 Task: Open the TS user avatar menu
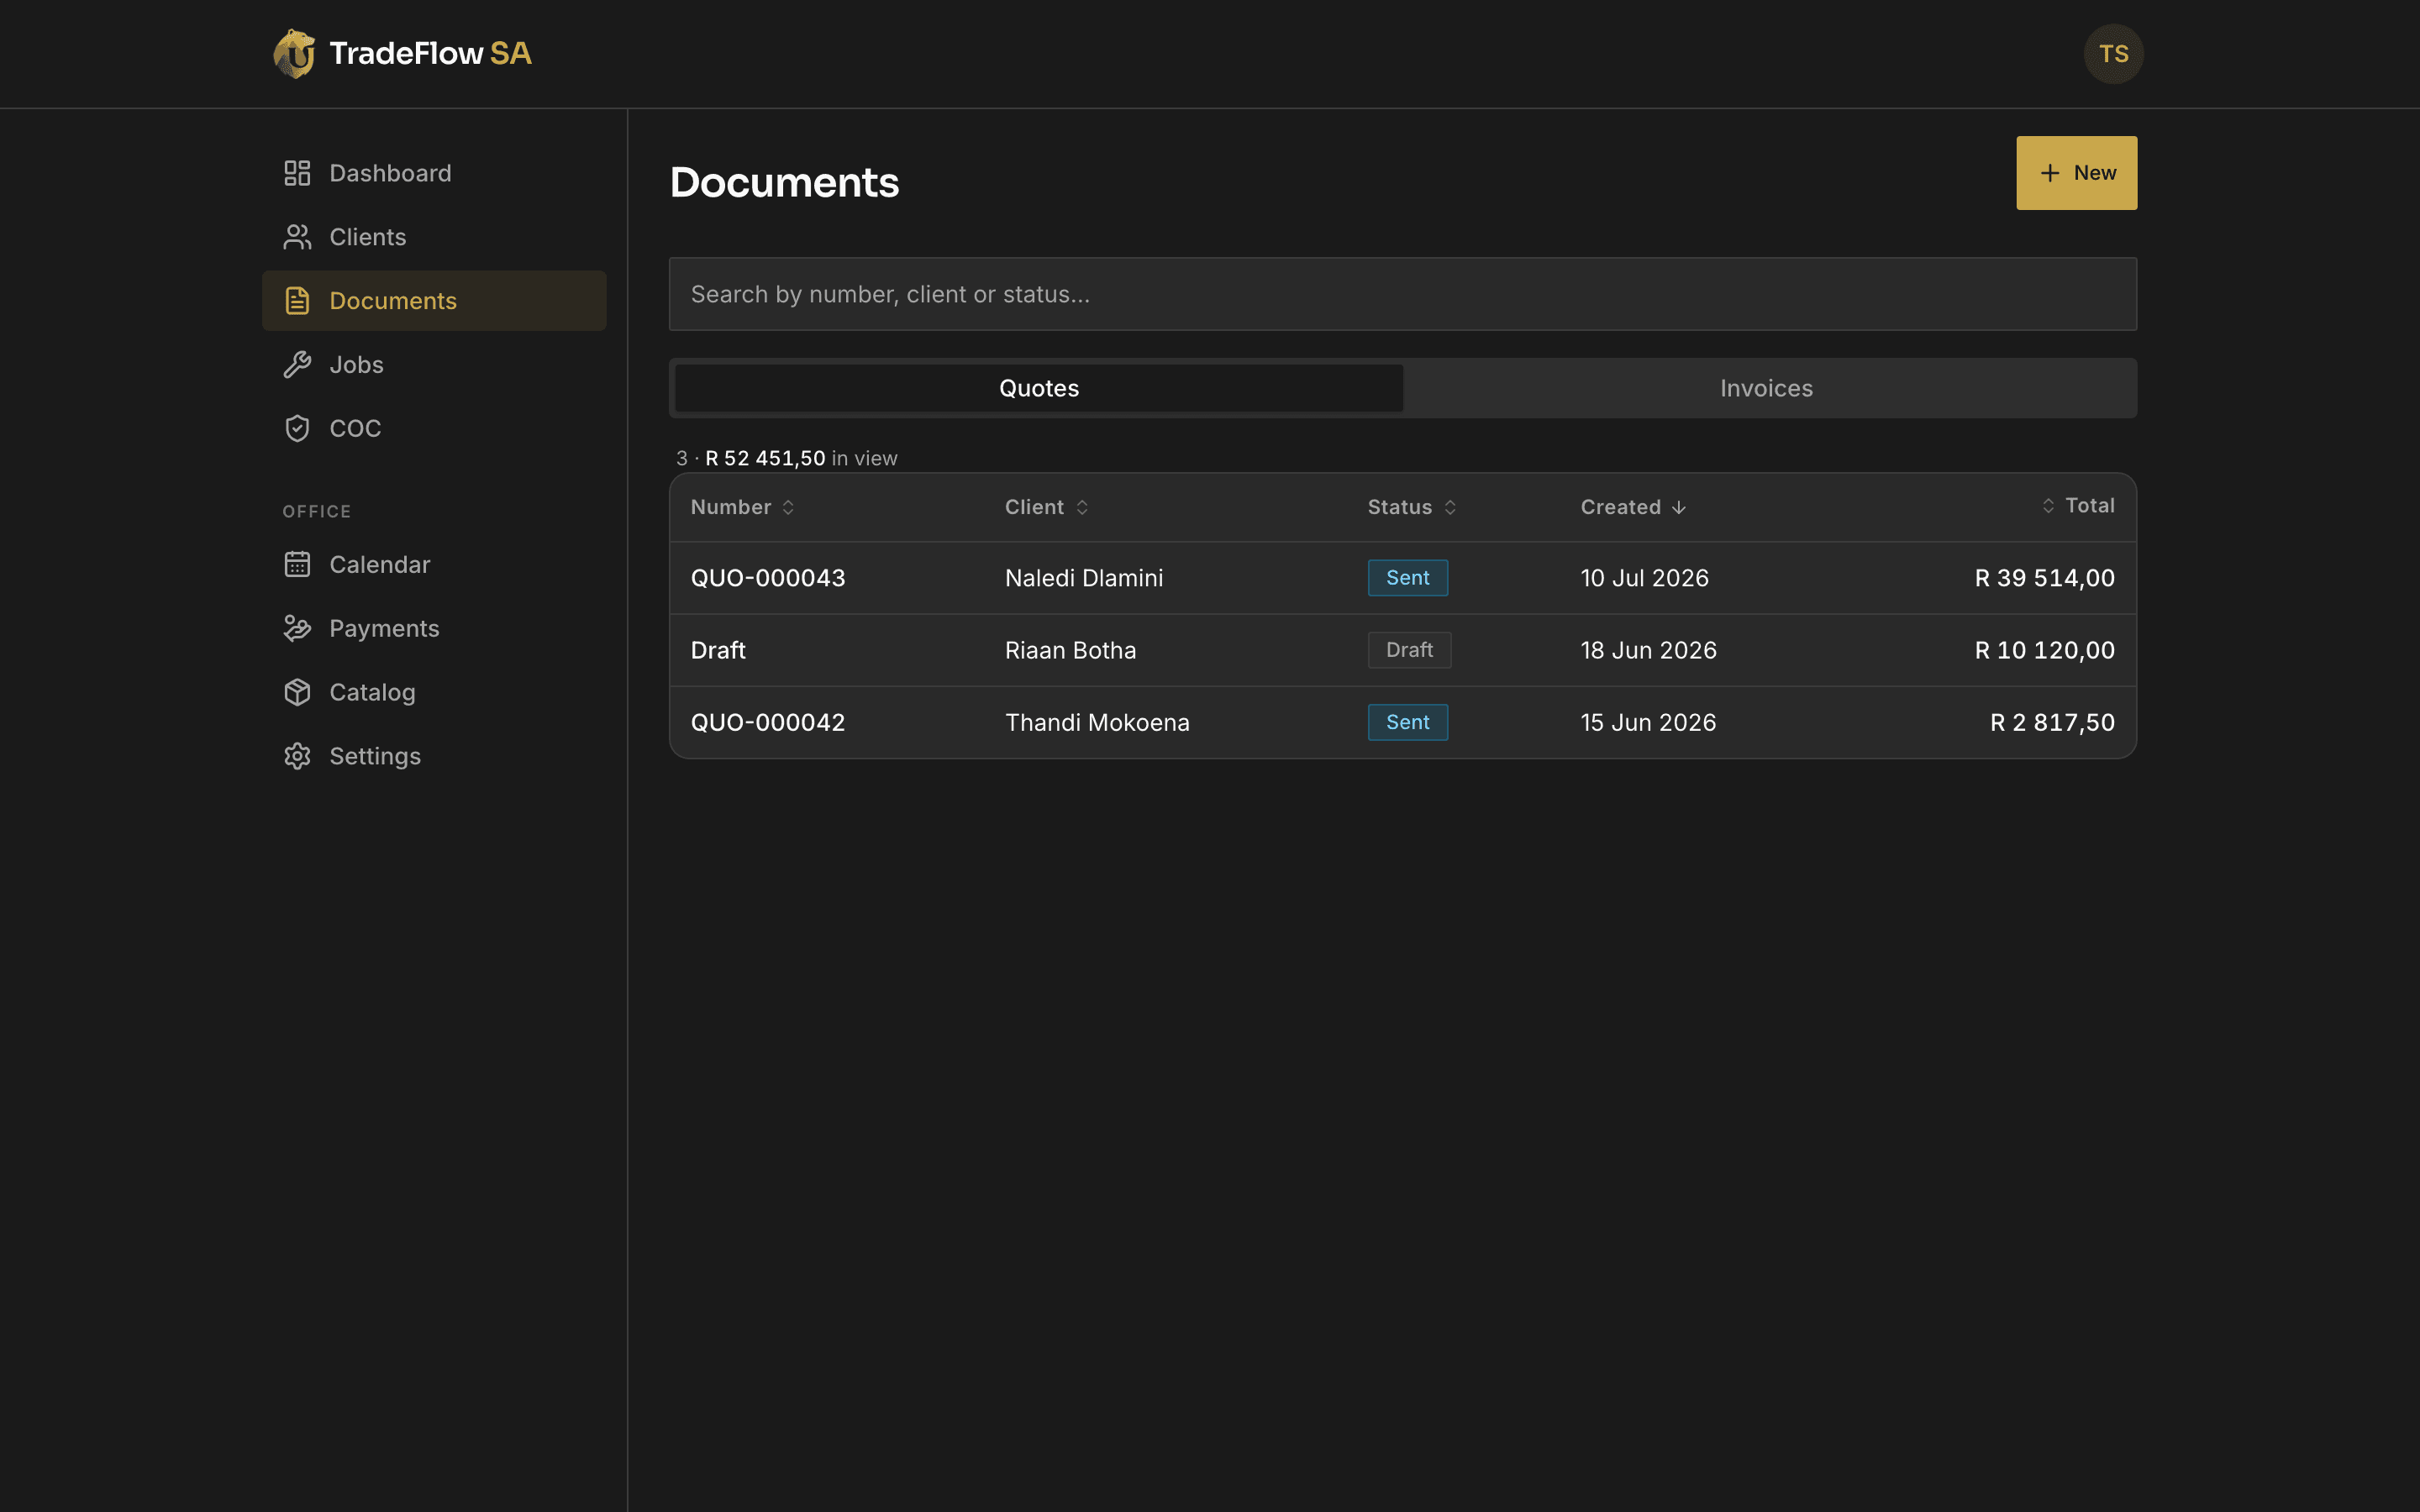click(x=2113, y=54)
